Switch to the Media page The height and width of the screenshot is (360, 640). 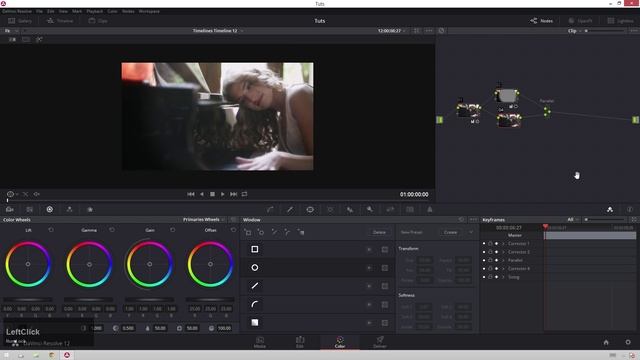click(x=260, y=342)
